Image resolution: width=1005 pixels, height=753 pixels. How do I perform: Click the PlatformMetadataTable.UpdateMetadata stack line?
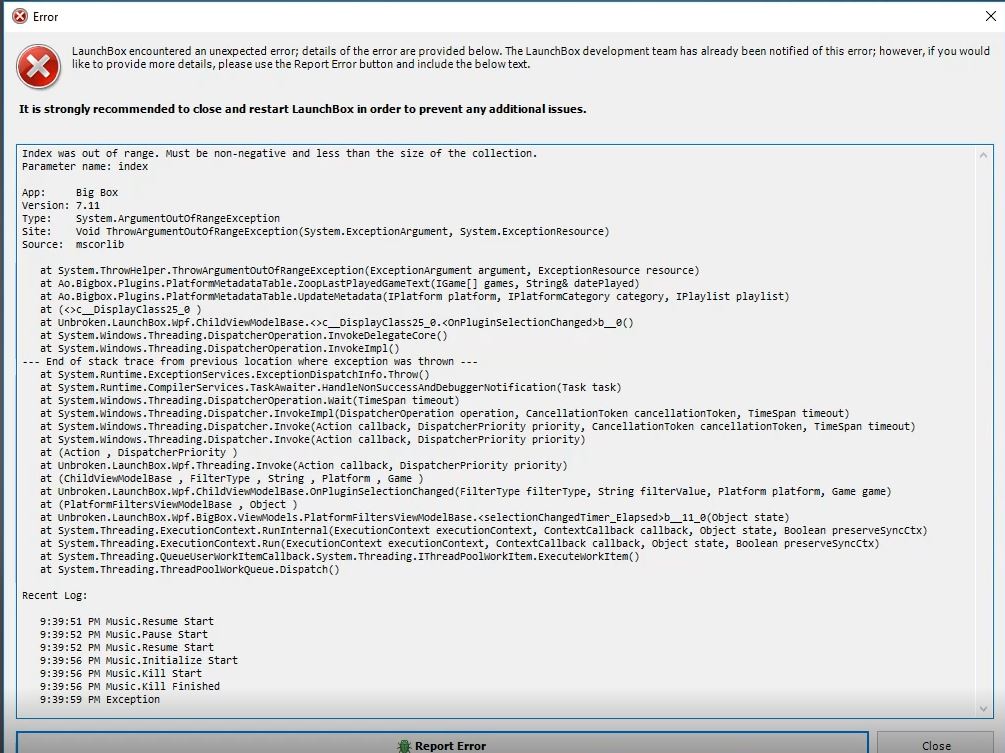[x=415, y=296]
